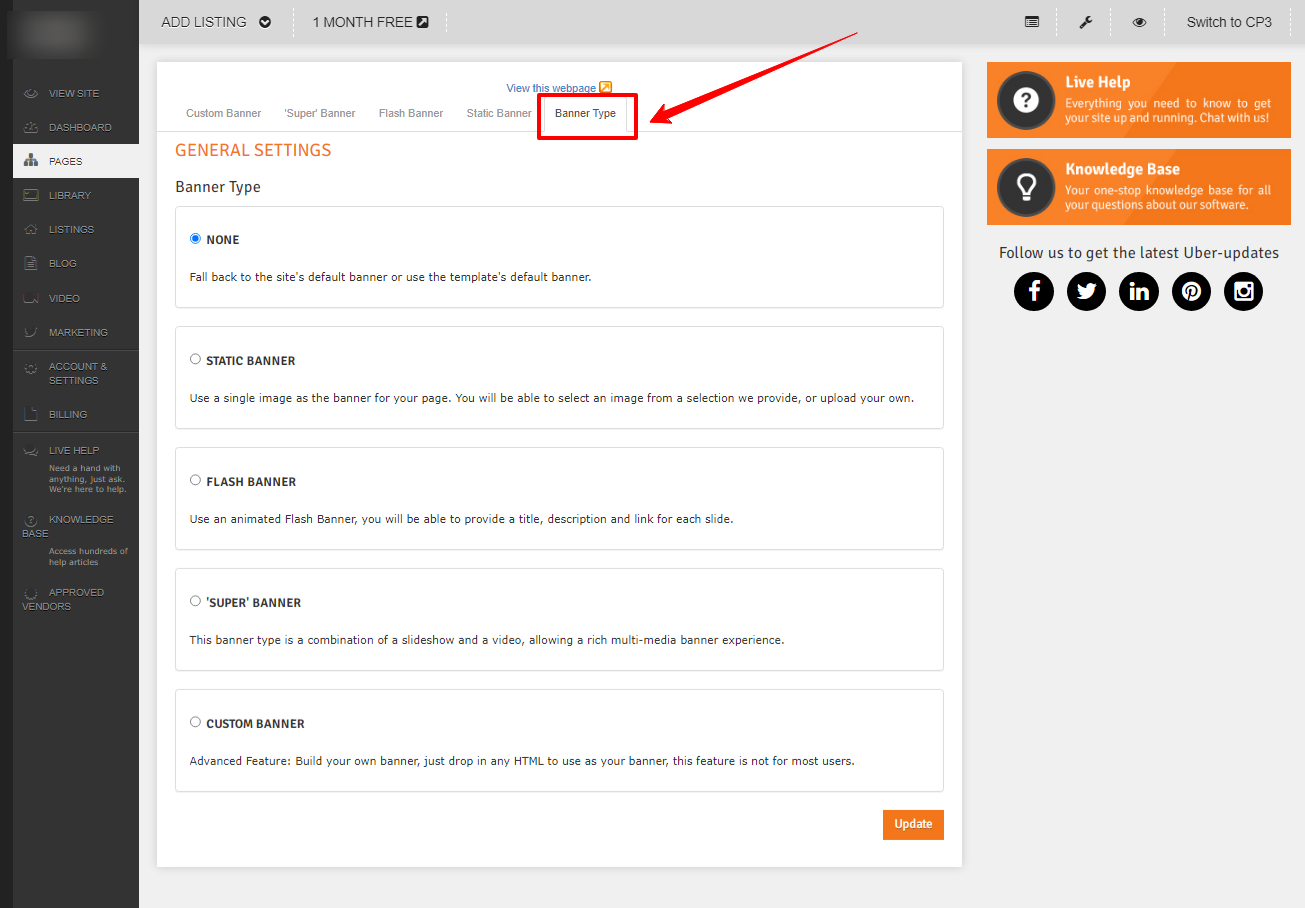Click the orange Update button

(x=913, y=824)
